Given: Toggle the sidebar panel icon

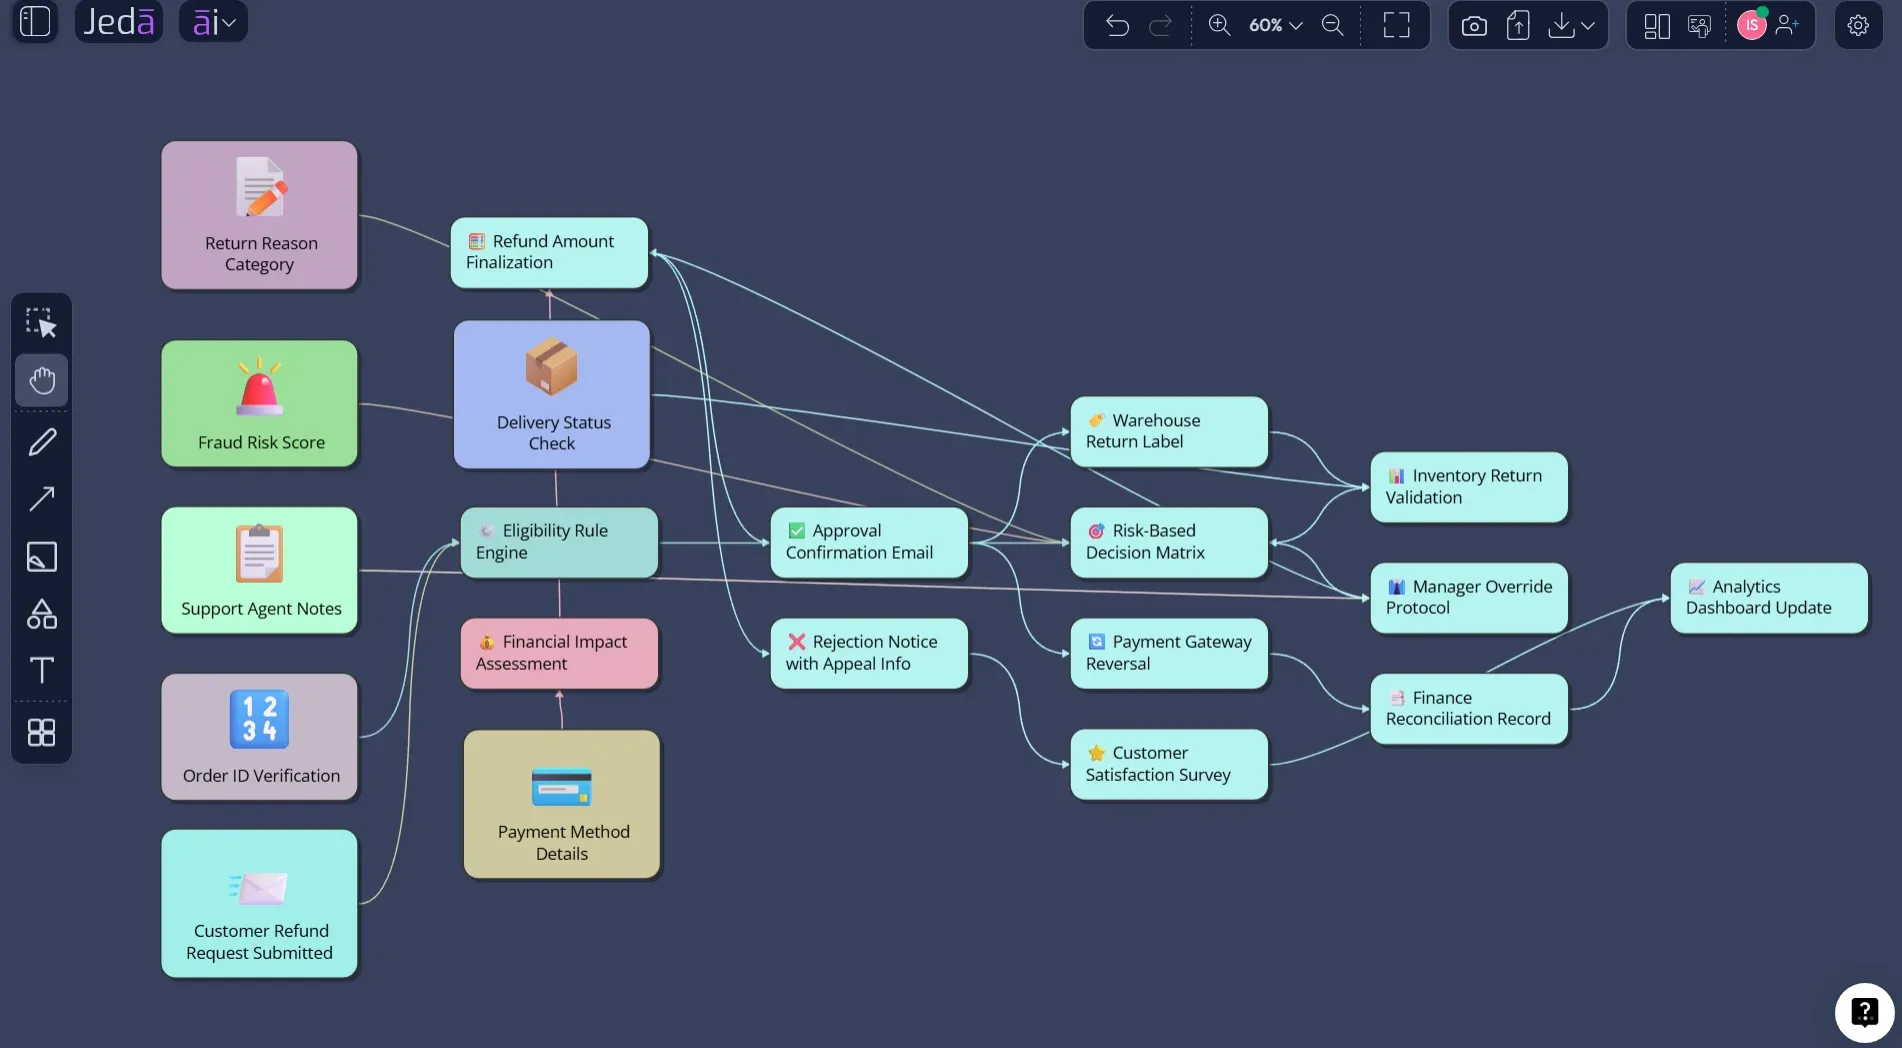Looking at the screenshot, I should point(35,22).
